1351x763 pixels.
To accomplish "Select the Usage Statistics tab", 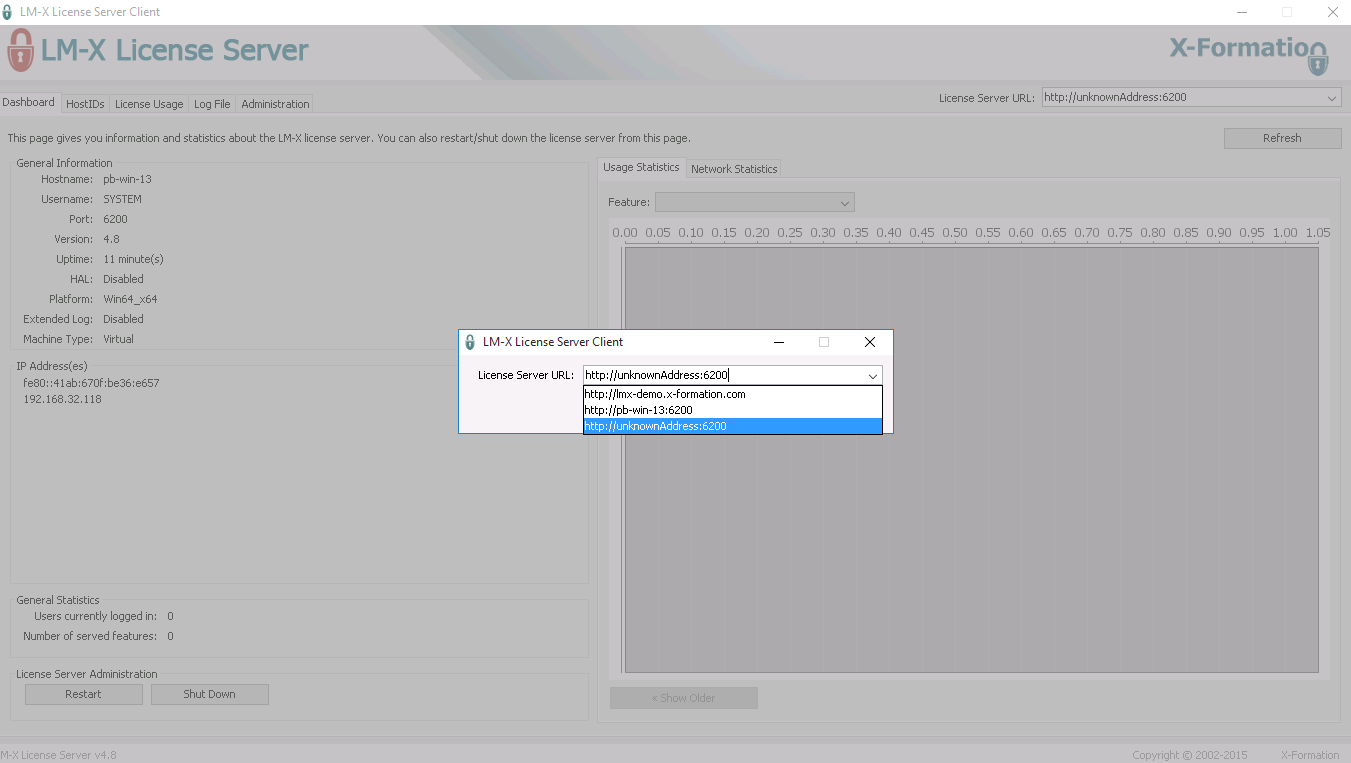I will tap(641, 167).
